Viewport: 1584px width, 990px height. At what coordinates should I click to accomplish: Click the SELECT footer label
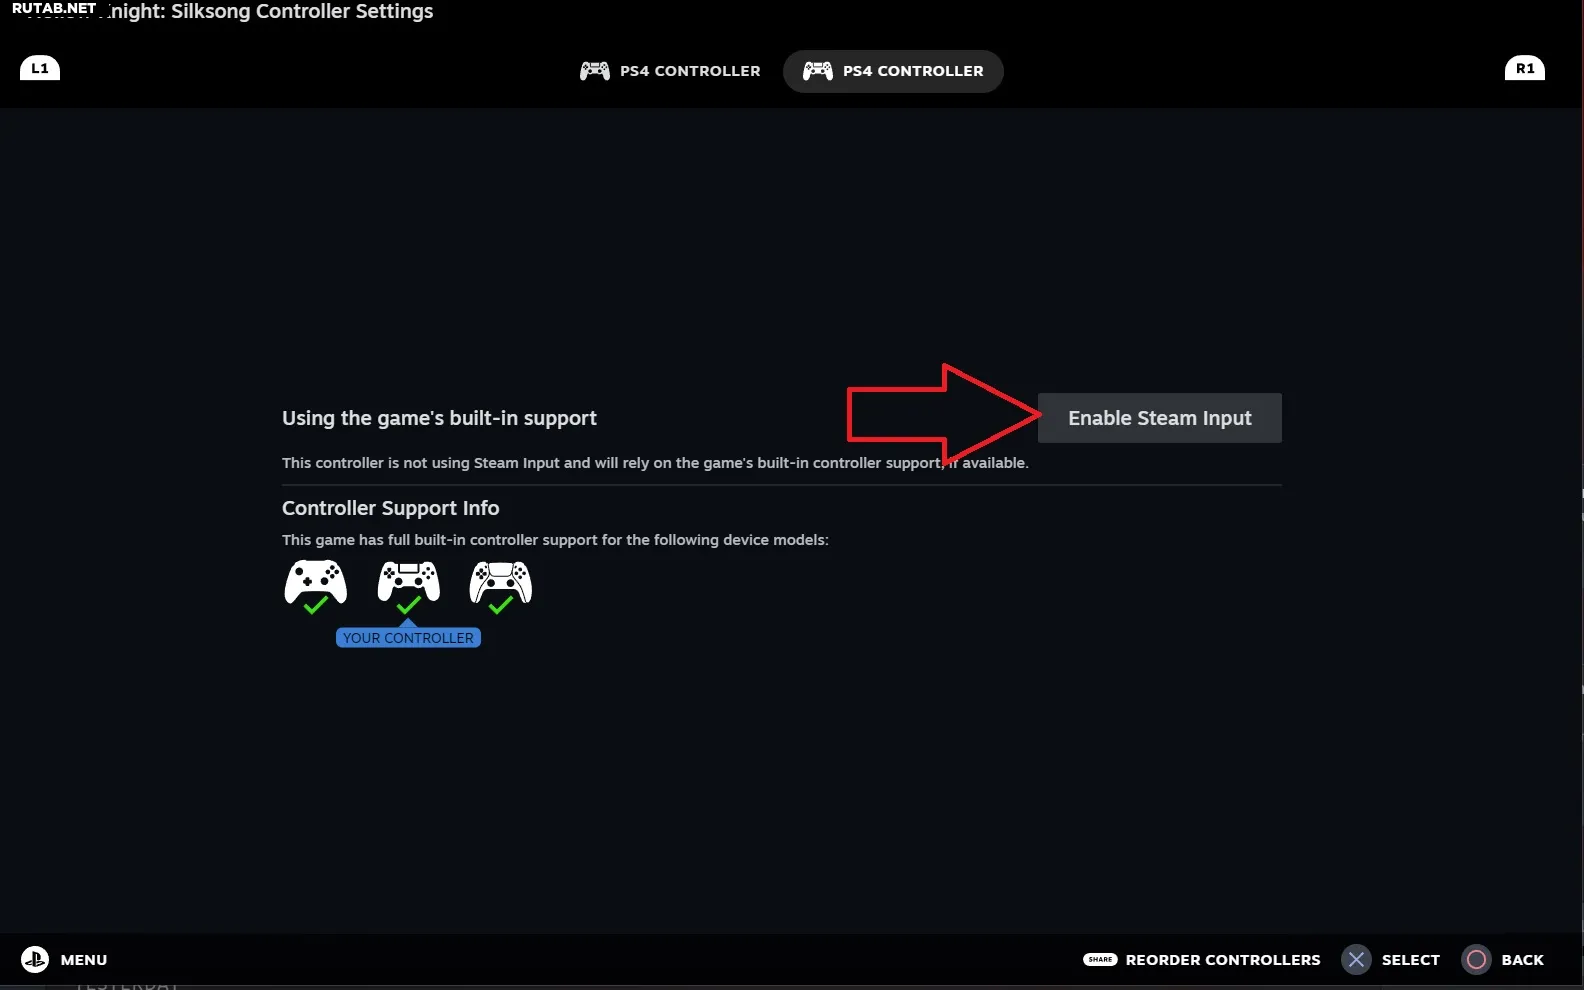[x=1411, y=960]
